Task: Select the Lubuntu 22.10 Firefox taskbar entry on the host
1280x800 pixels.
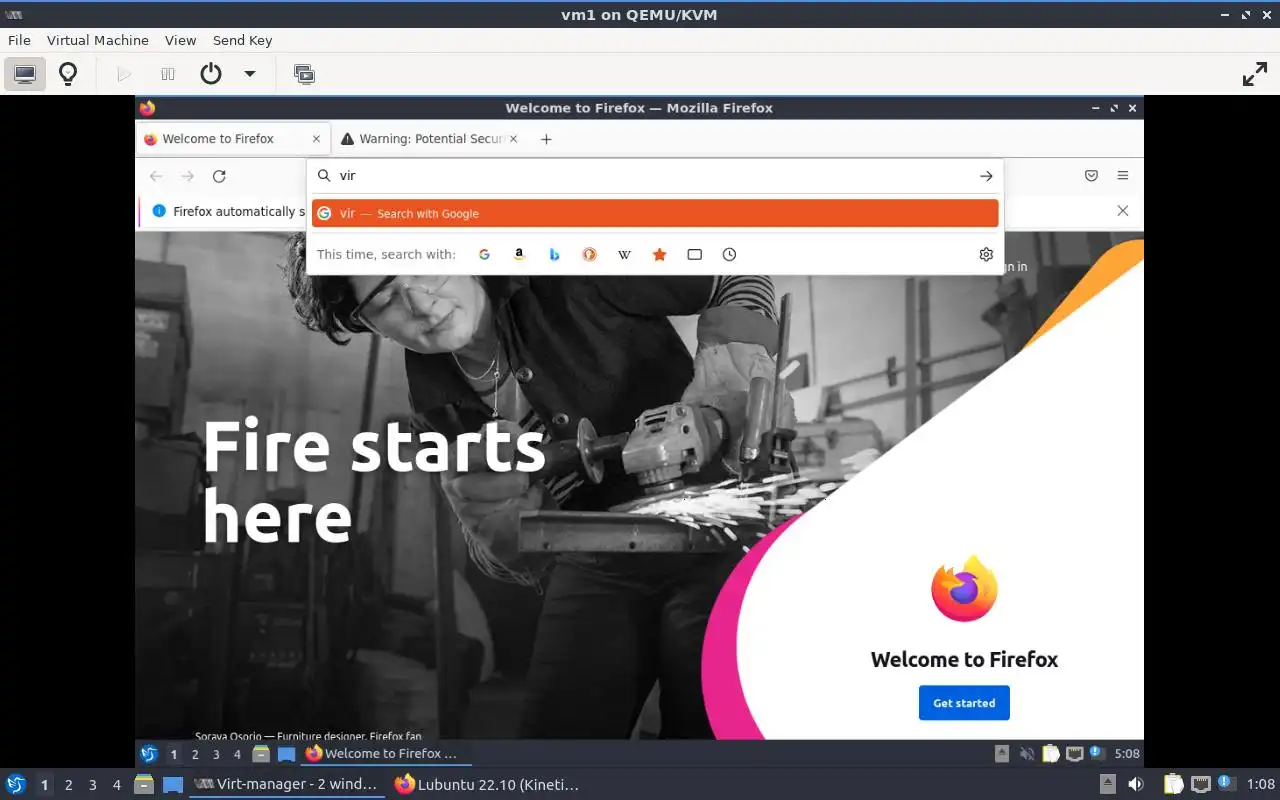Action: click(489, 785)
